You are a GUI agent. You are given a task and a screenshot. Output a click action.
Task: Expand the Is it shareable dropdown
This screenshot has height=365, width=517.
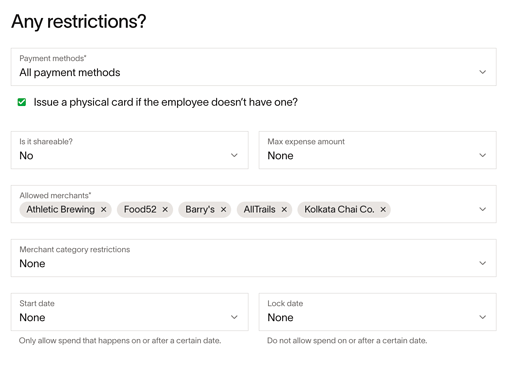click(130, 150)
